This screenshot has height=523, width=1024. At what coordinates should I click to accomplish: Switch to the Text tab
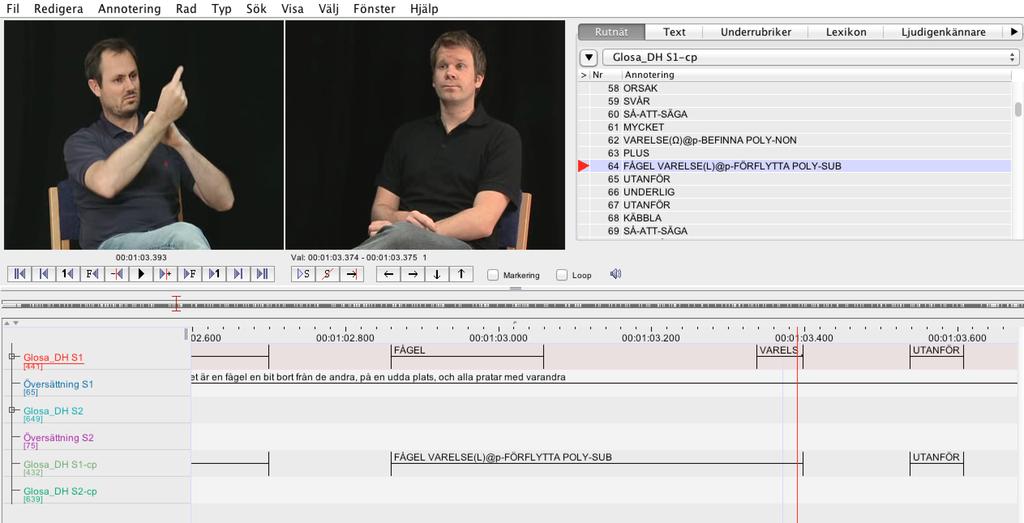(x=674, y=31)
